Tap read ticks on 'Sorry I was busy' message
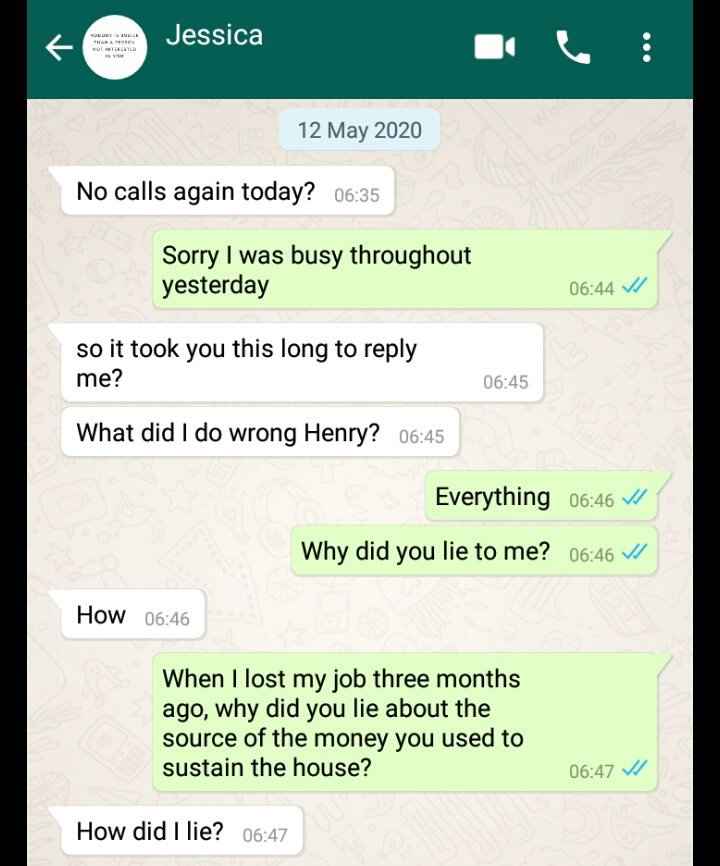Image resolution: width=720 pixels, height=866 pixels. click(x=633, y=286)
